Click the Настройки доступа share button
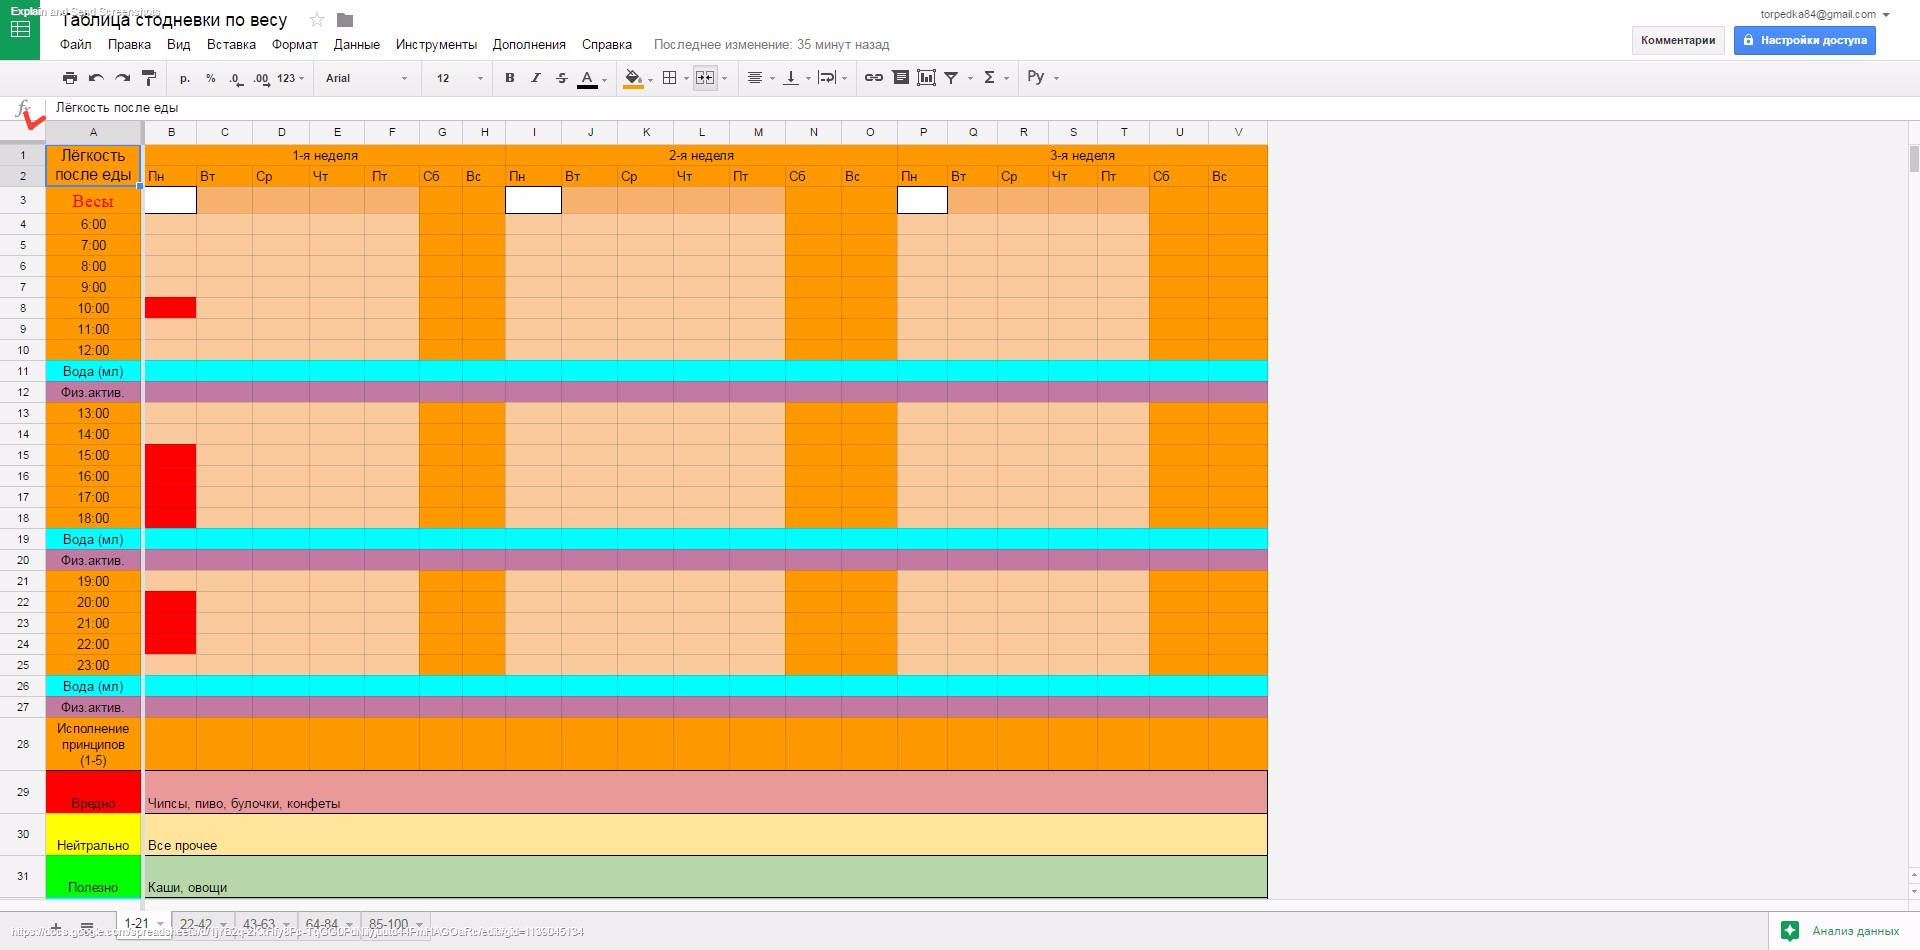This screenshot has width=1920, height=950. pyautogui.click(x=1805, y=40)
